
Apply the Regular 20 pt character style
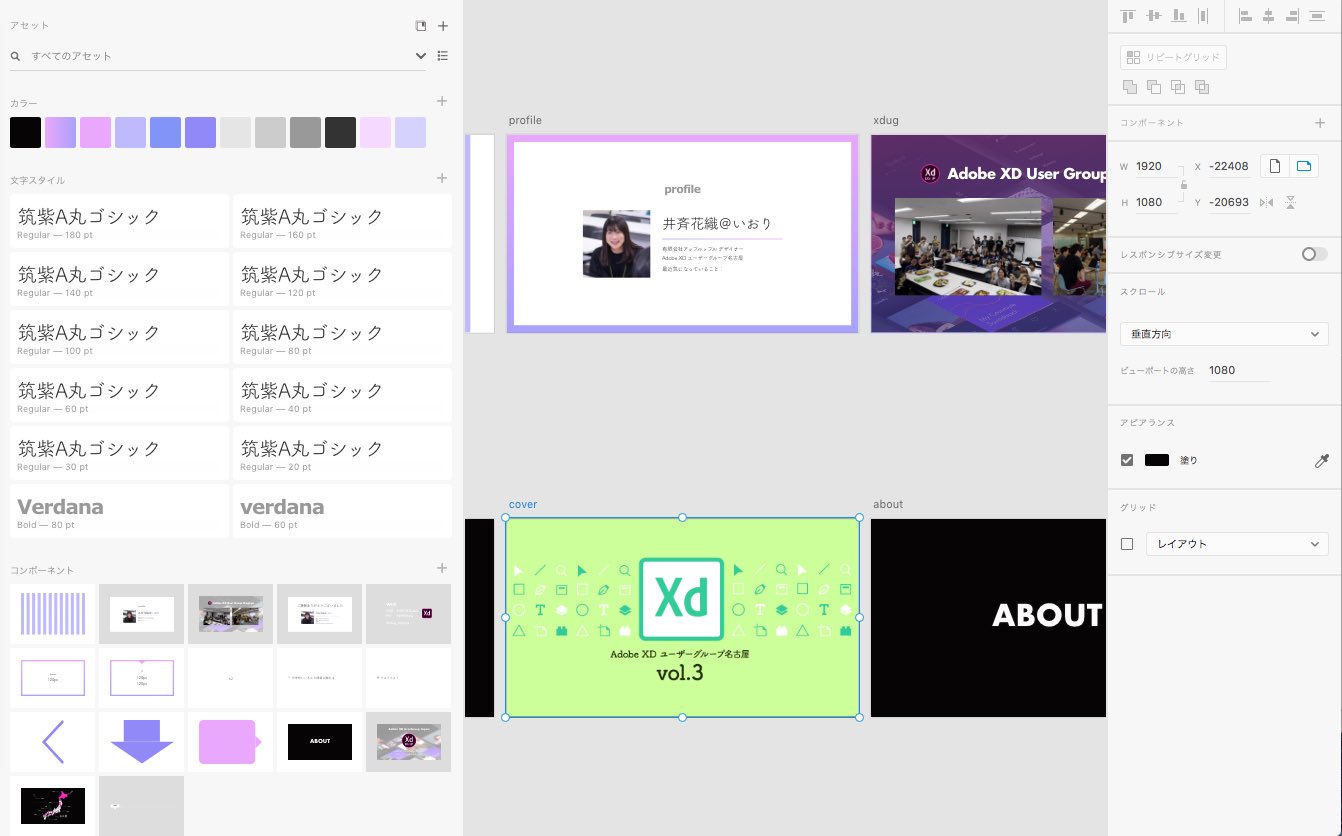[x=342, y=454]
